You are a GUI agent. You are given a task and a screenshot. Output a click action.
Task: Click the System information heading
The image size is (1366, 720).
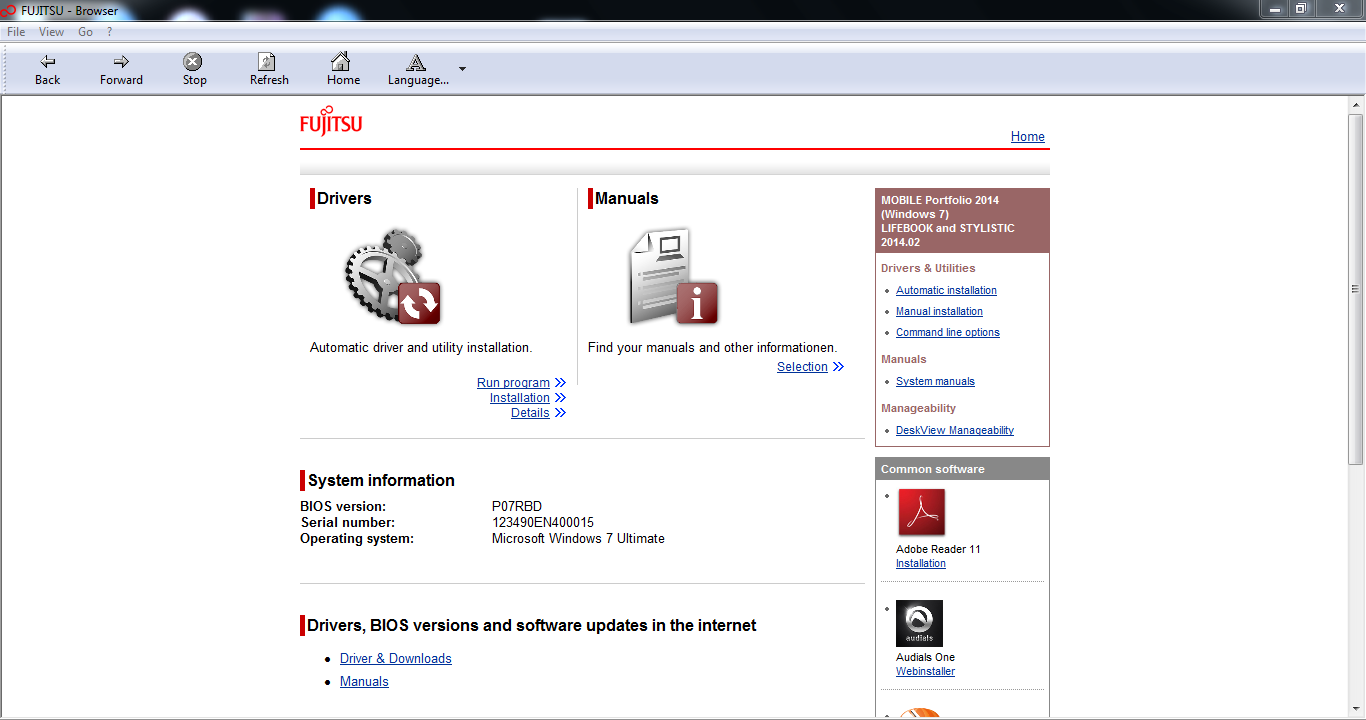pyautogui.click(x=381, y=480)
